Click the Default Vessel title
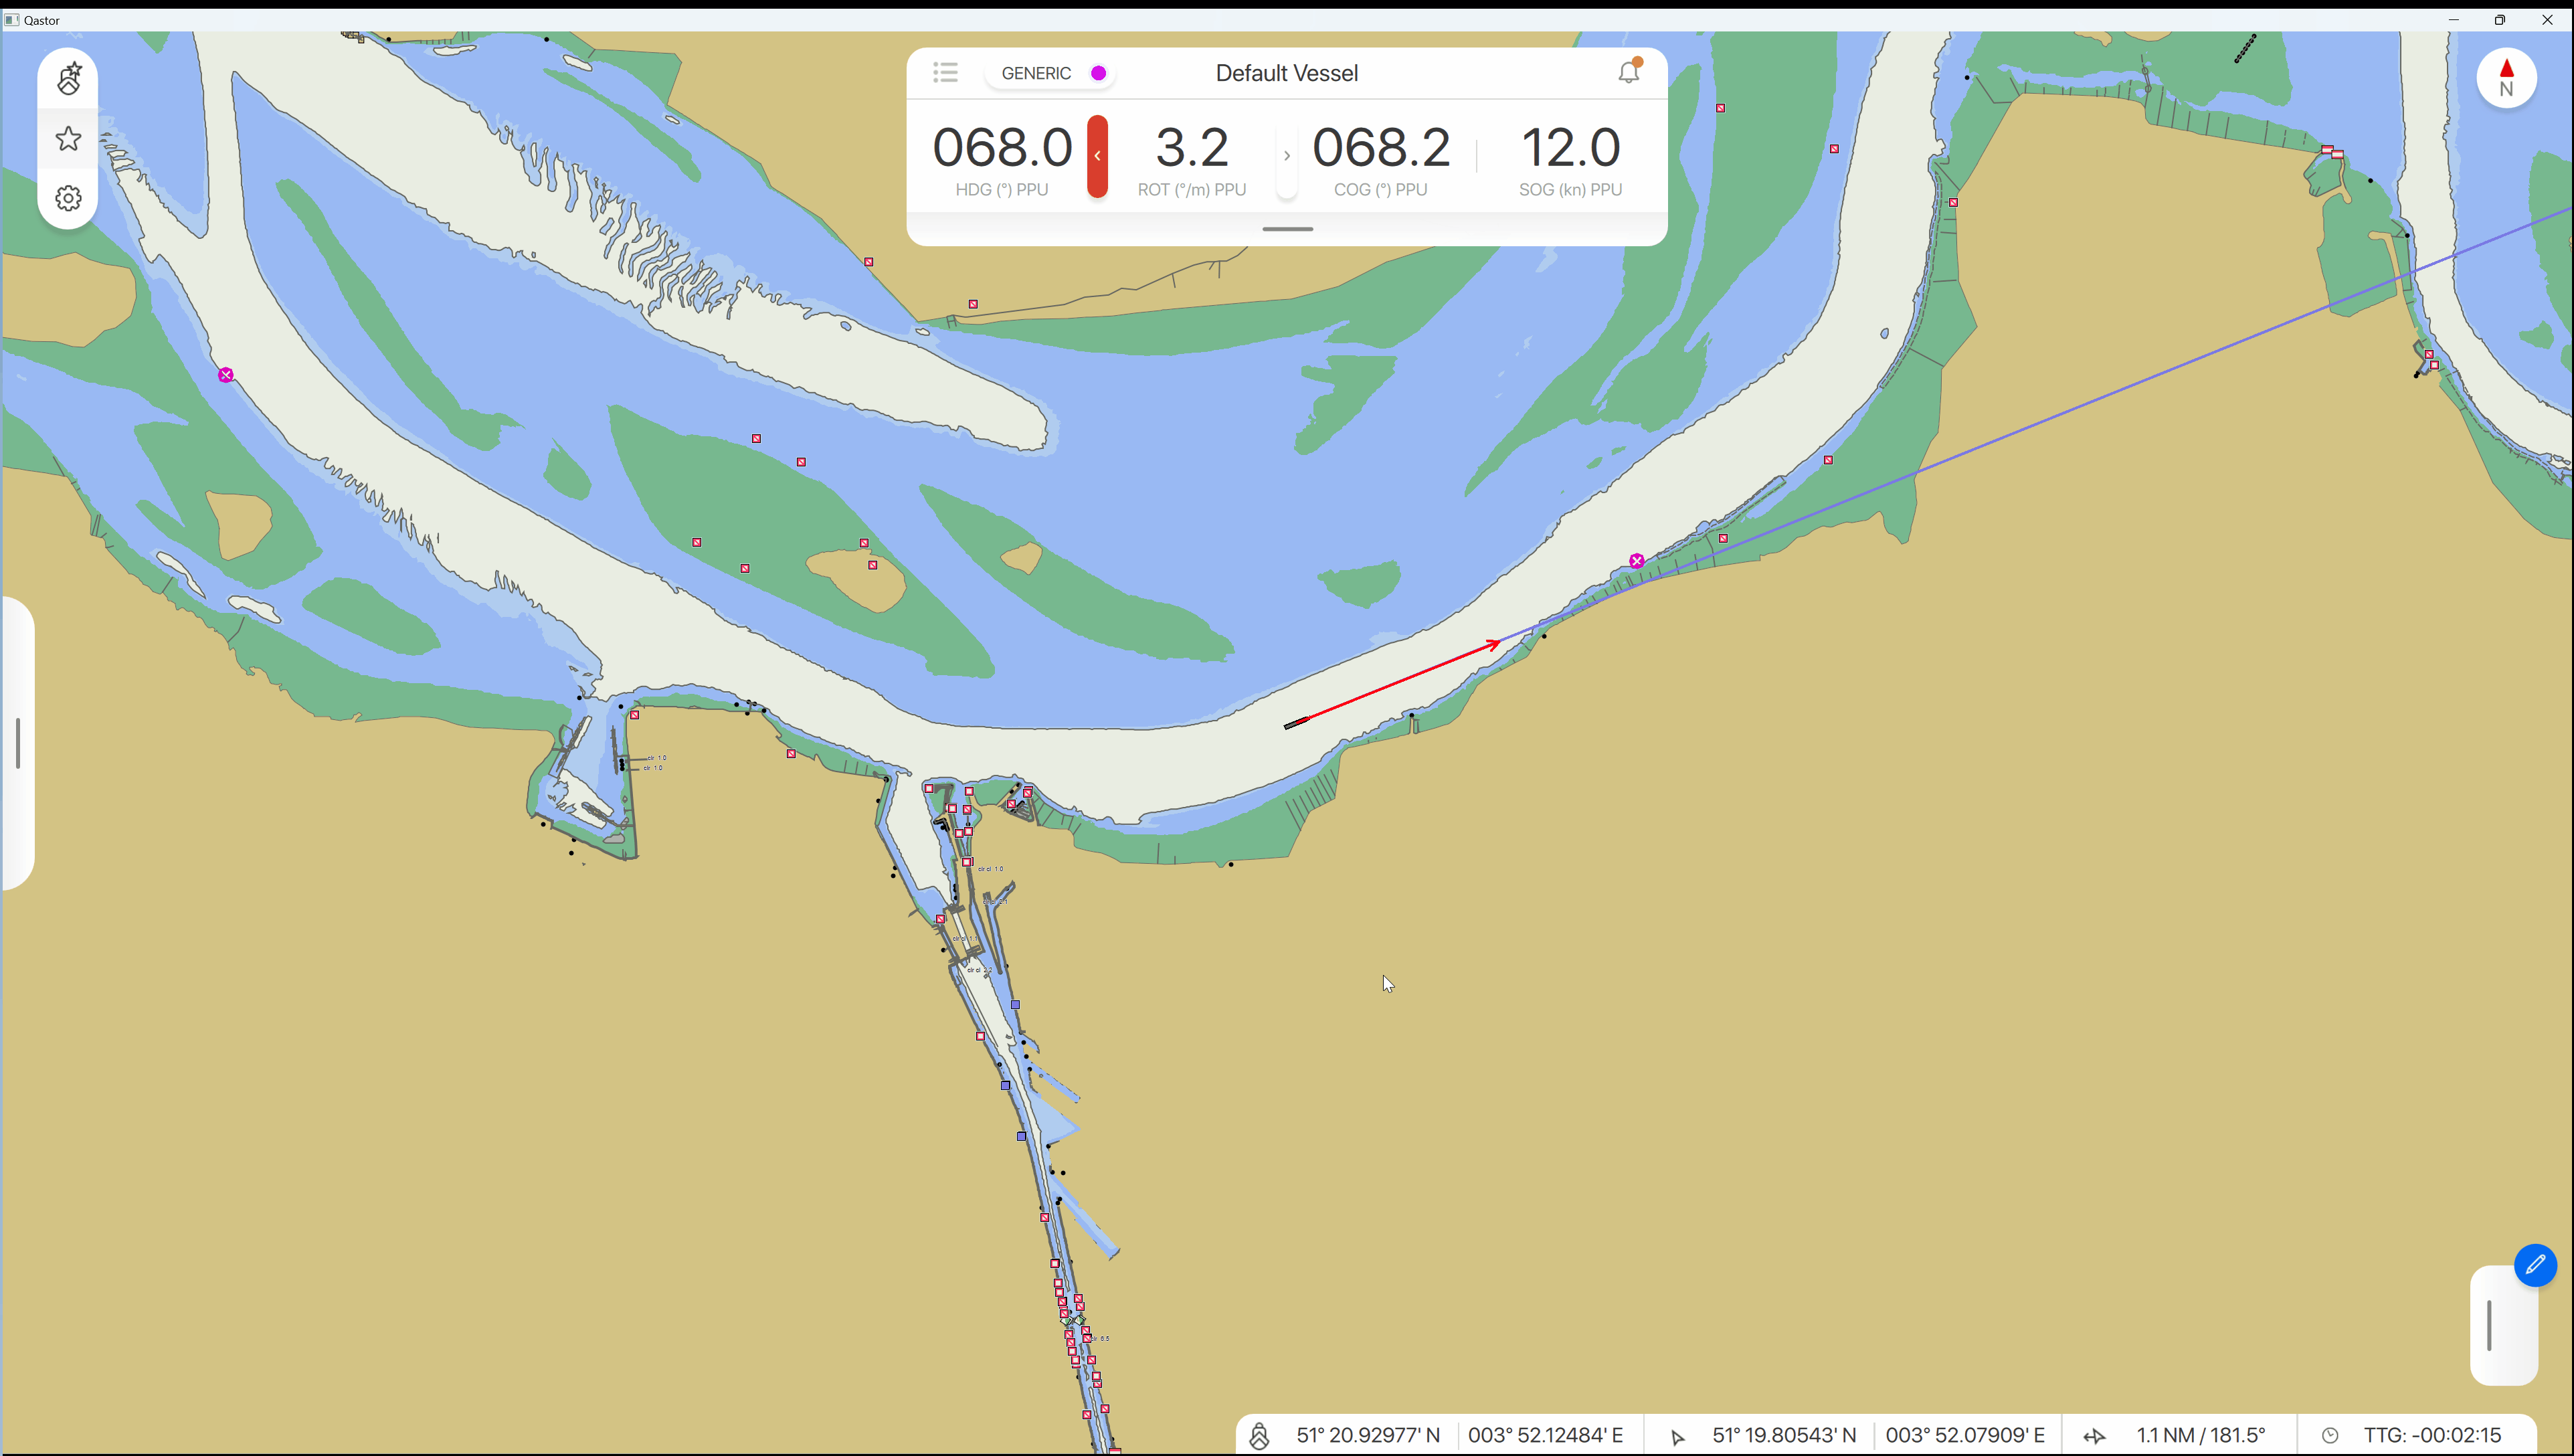2574x1456 pixels. coord(1286,73)
